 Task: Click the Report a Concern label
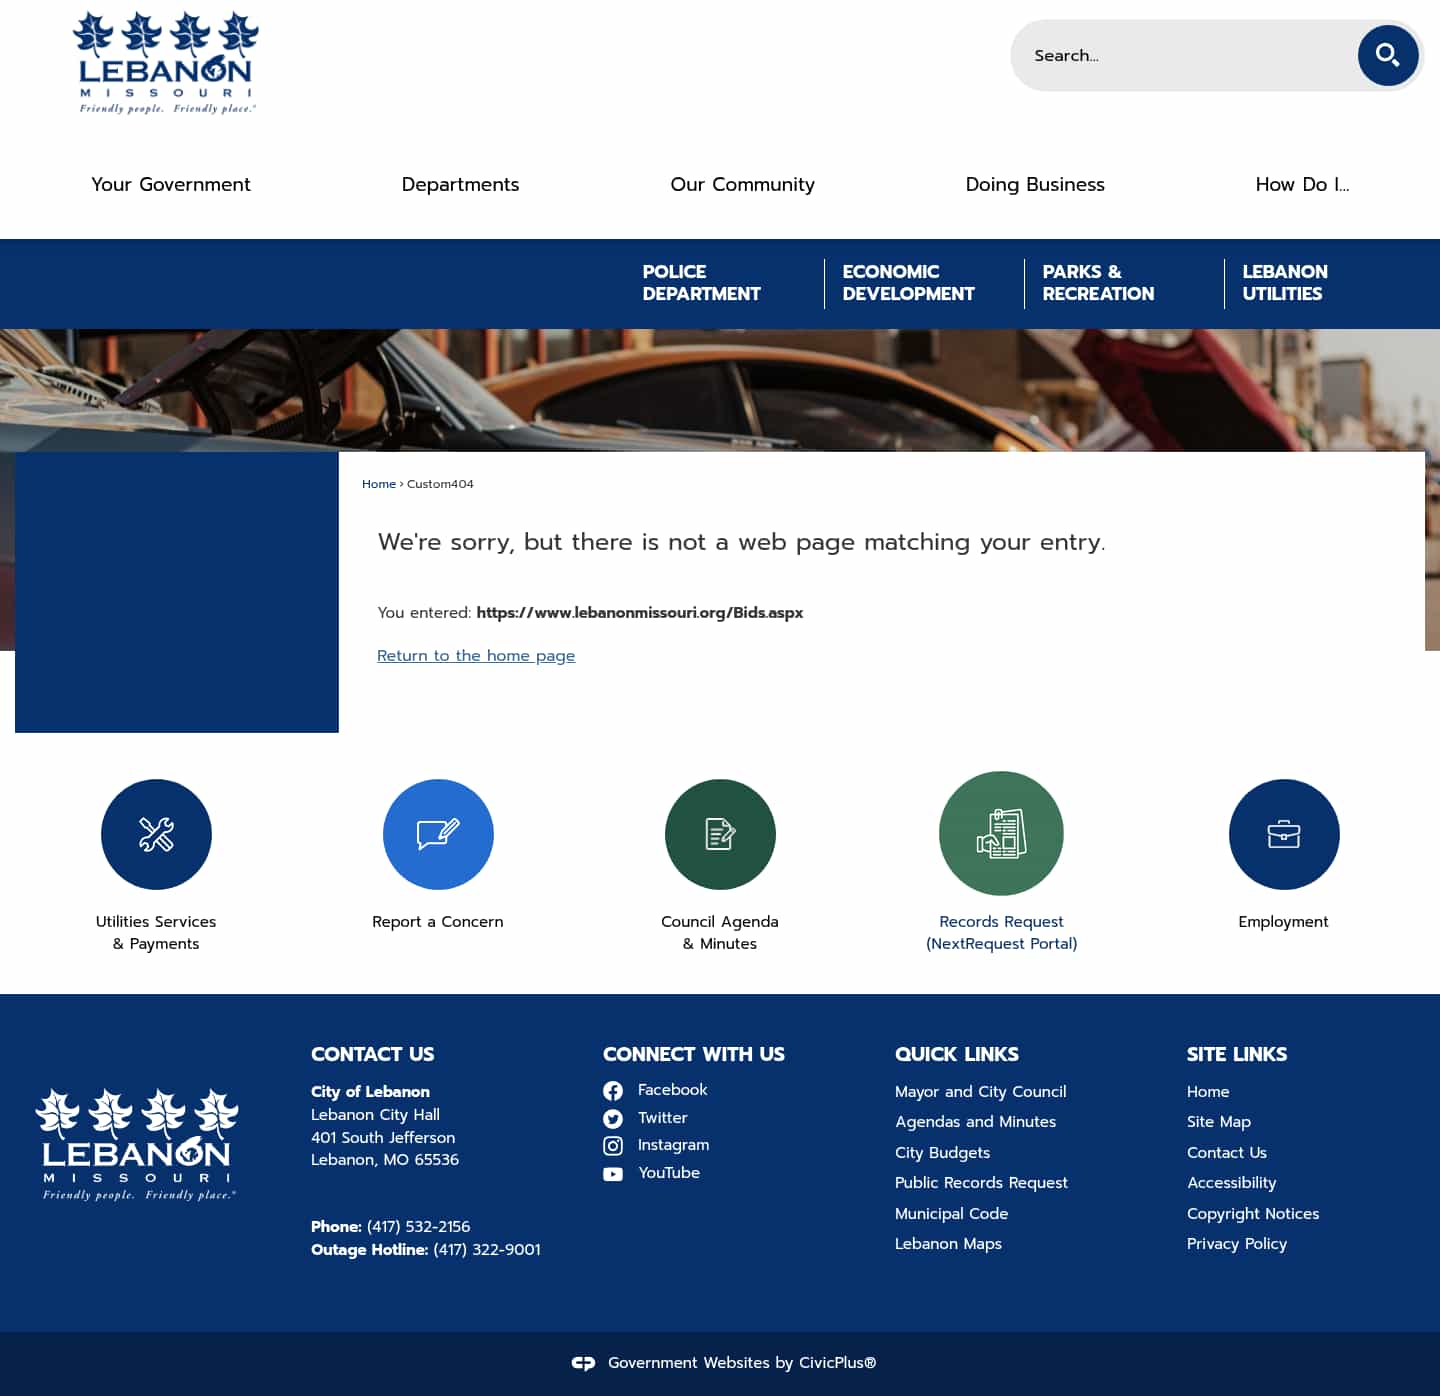click(438, 922)
